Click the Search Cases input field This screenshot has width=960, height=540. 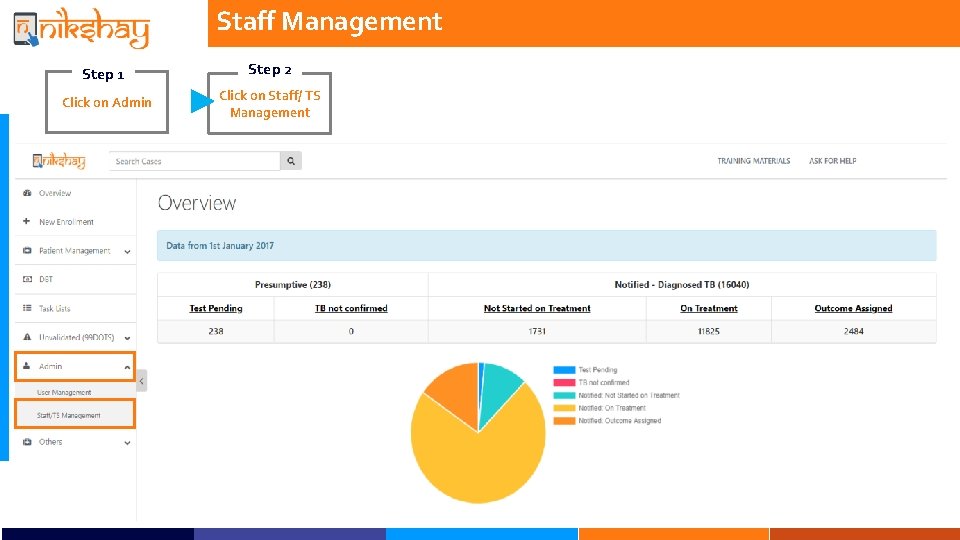pyautogui.click(x=195, y=161)
